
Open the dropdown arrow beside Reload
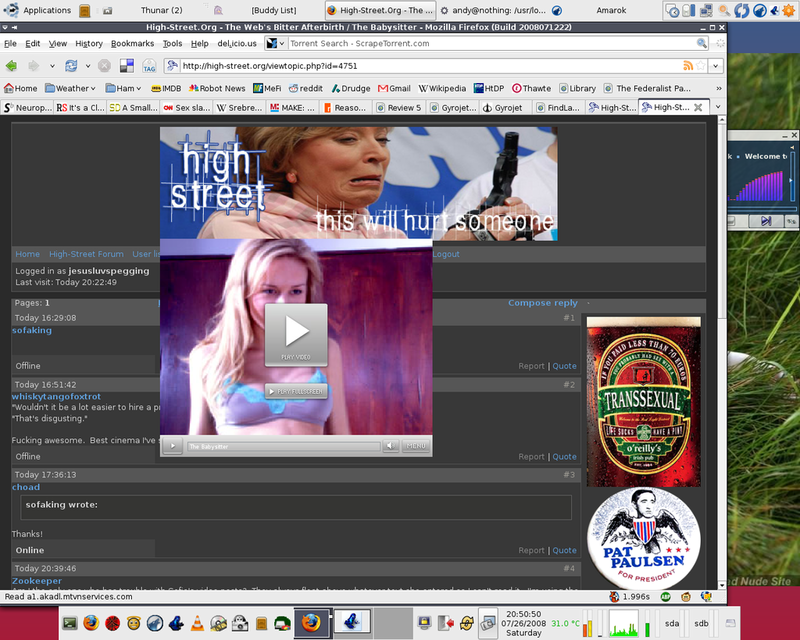(88, 66)
